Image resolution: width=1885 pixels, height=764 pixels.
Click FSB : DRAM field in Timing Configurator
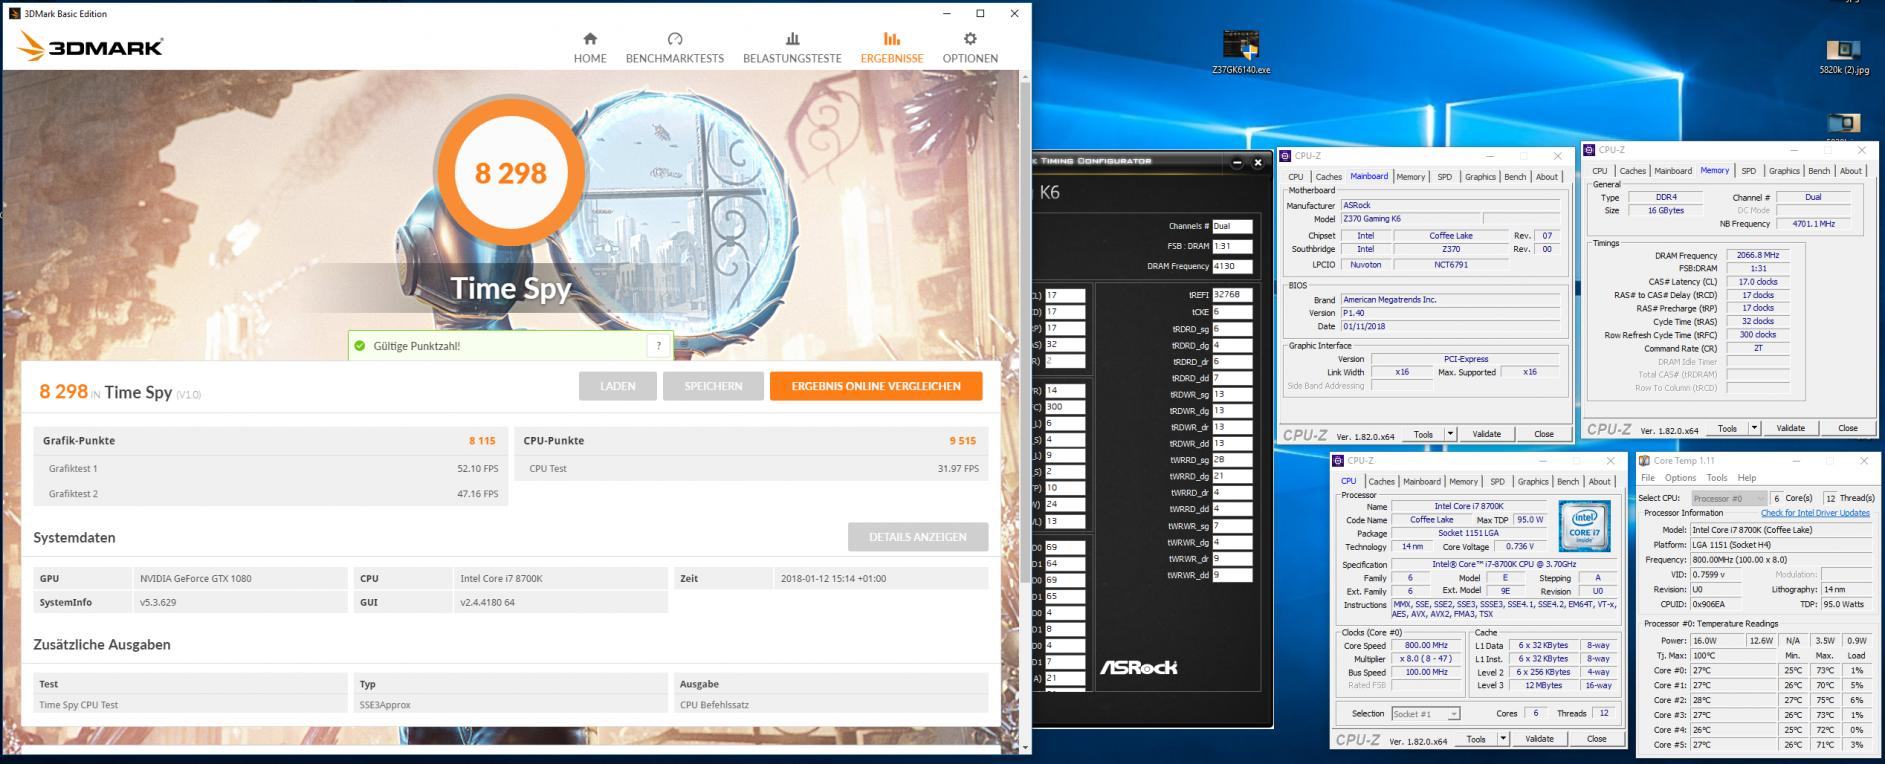coord(1232,246)
